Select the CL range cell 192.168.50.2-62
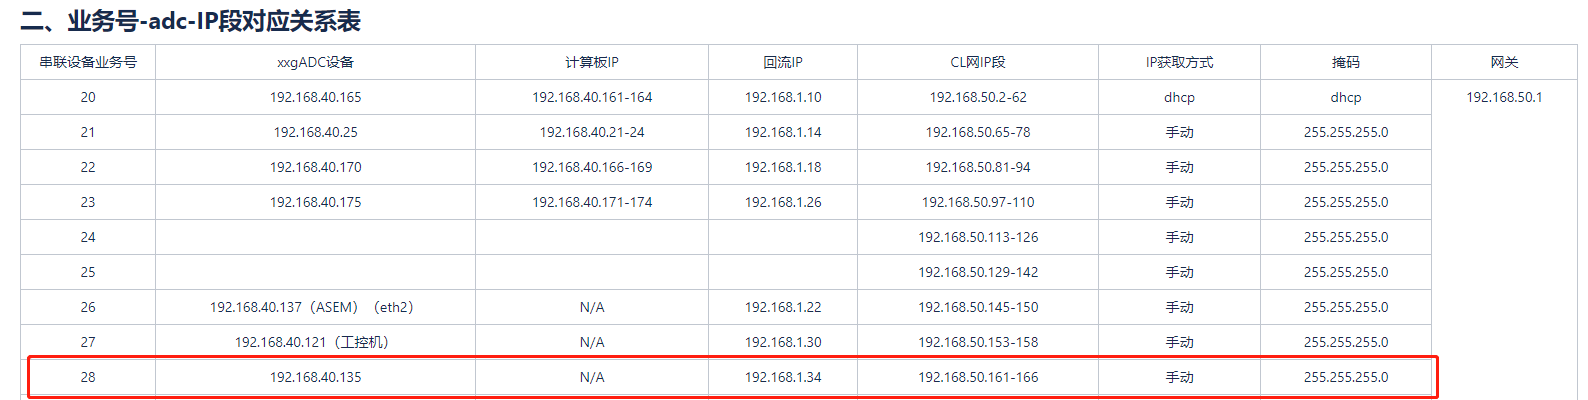The width and height of the screenshot is (1588, 400). click(978, 97)
